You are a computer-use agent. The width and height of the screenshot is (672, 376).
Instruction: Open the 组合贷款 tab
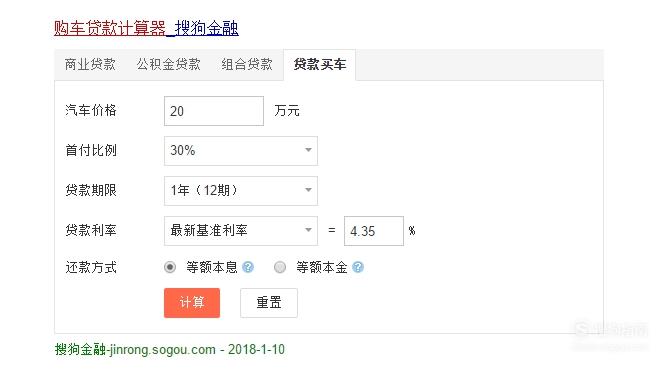[x=247, y=64]
